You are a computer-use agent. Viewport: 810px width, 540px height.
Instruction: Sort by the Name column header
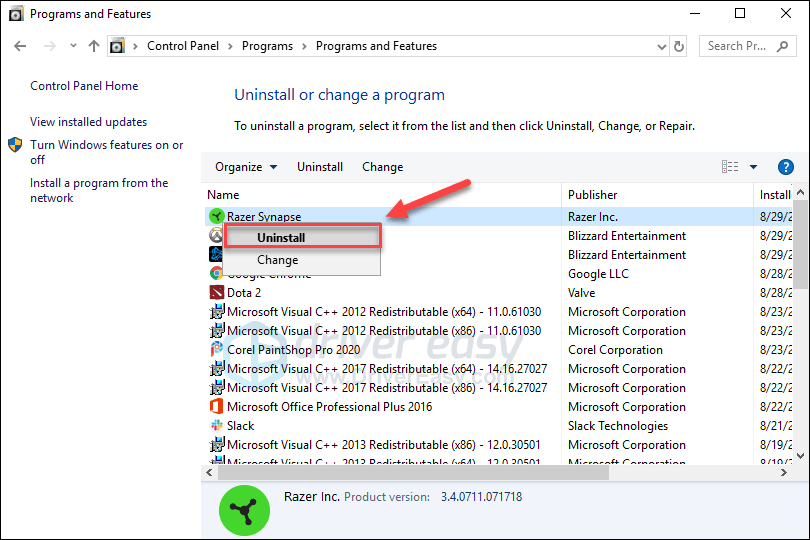[x=223, y=195]
